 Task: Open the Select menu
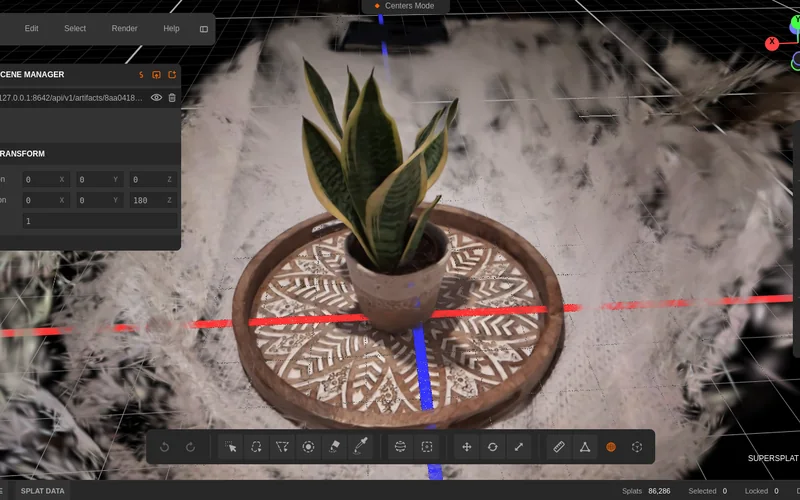tap(75, 29)
